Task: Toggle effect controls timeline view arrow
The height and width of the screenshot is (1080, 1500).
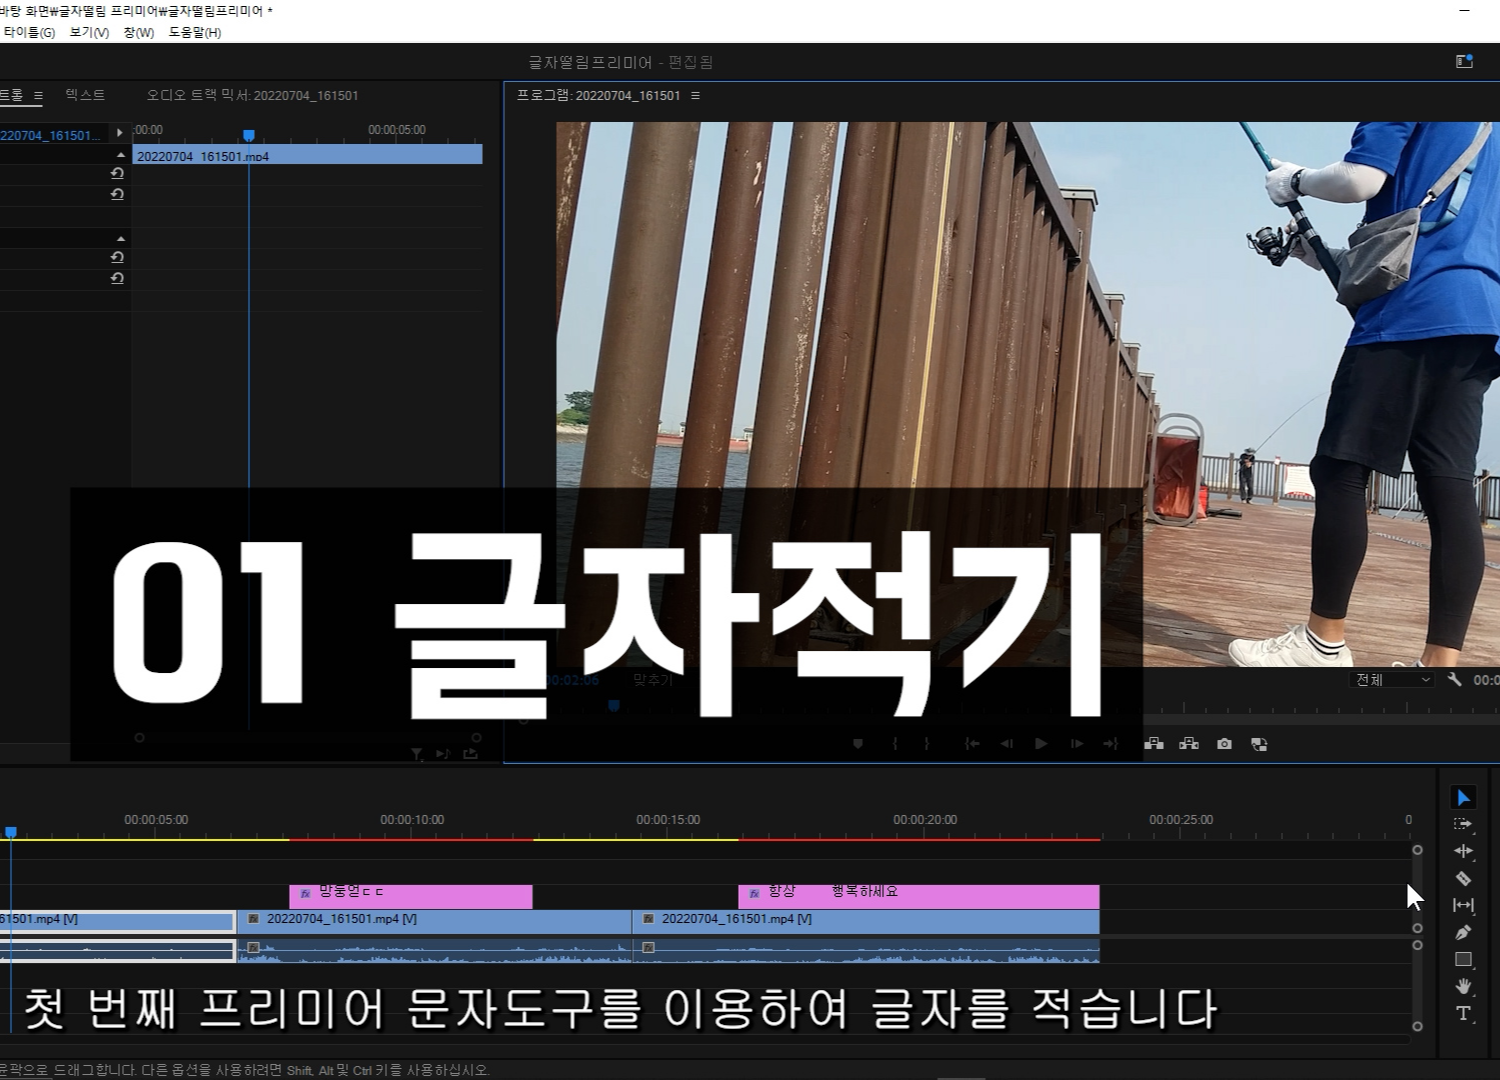Action: (x=119, y=132)
